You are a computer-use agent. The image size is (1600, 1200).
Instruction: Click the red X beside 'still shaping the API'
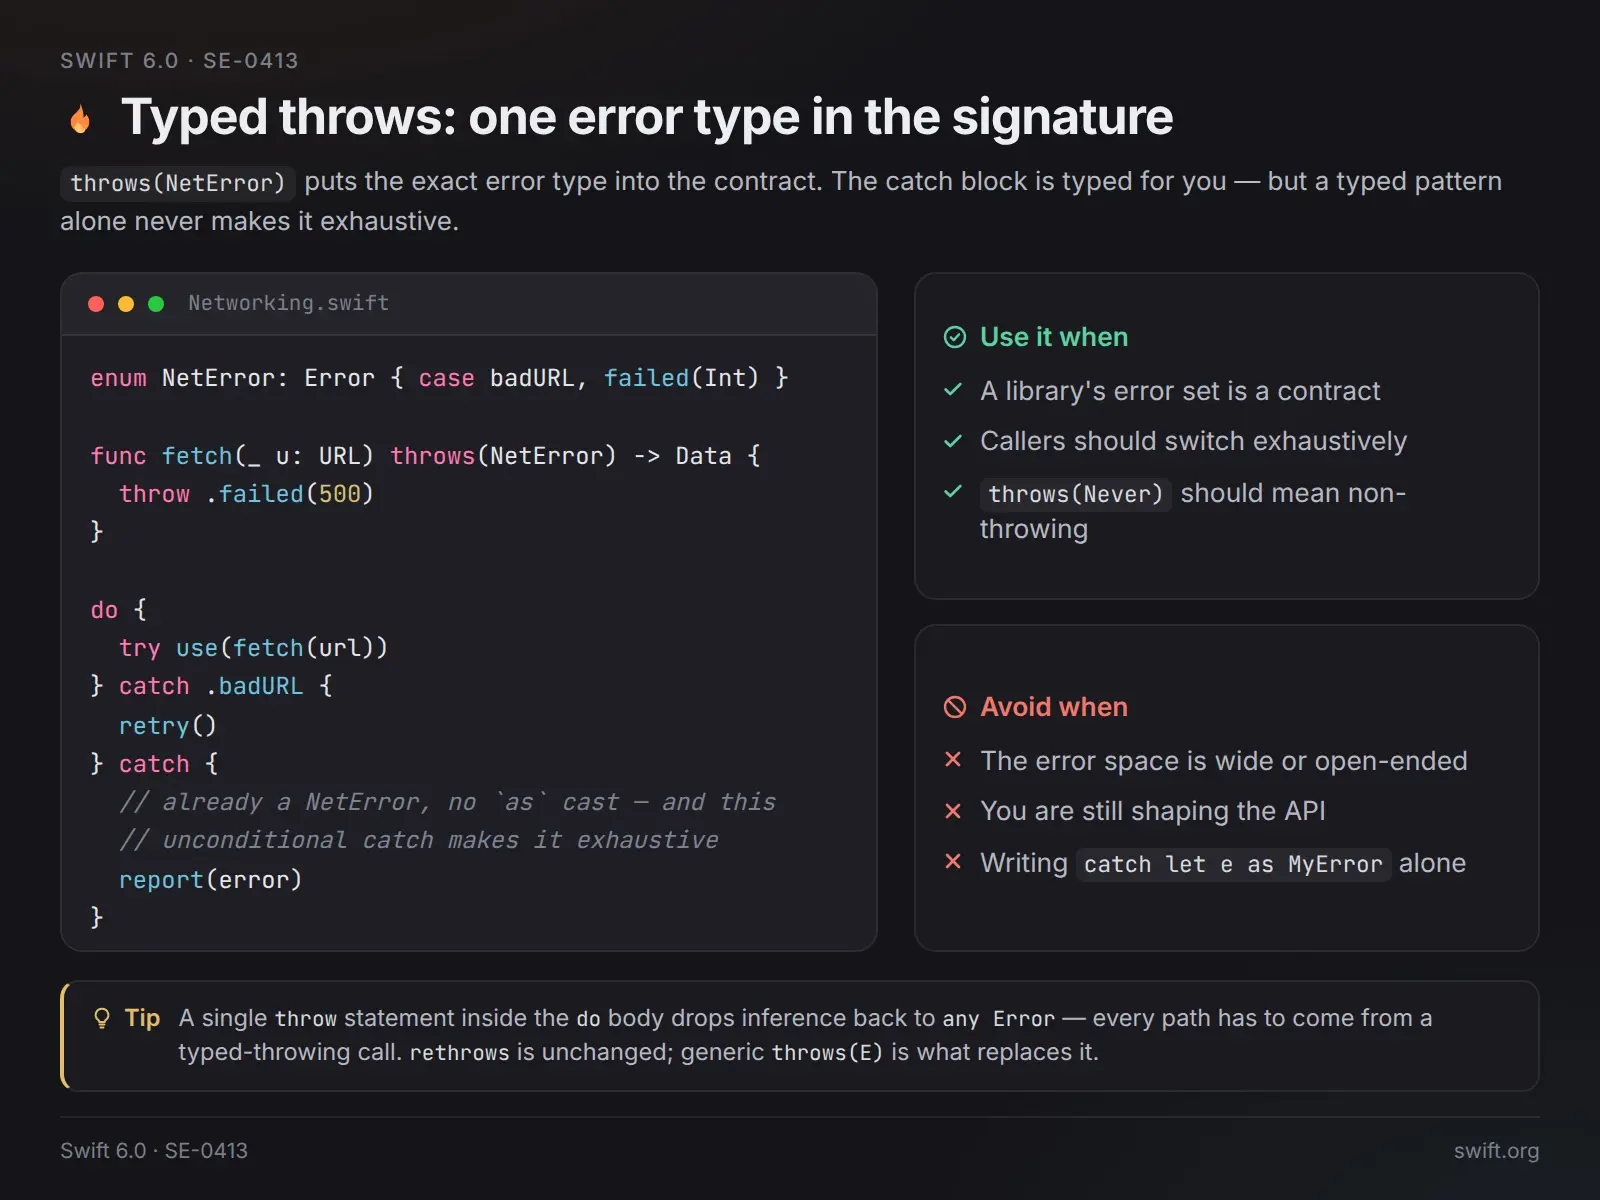coord(953,811)
